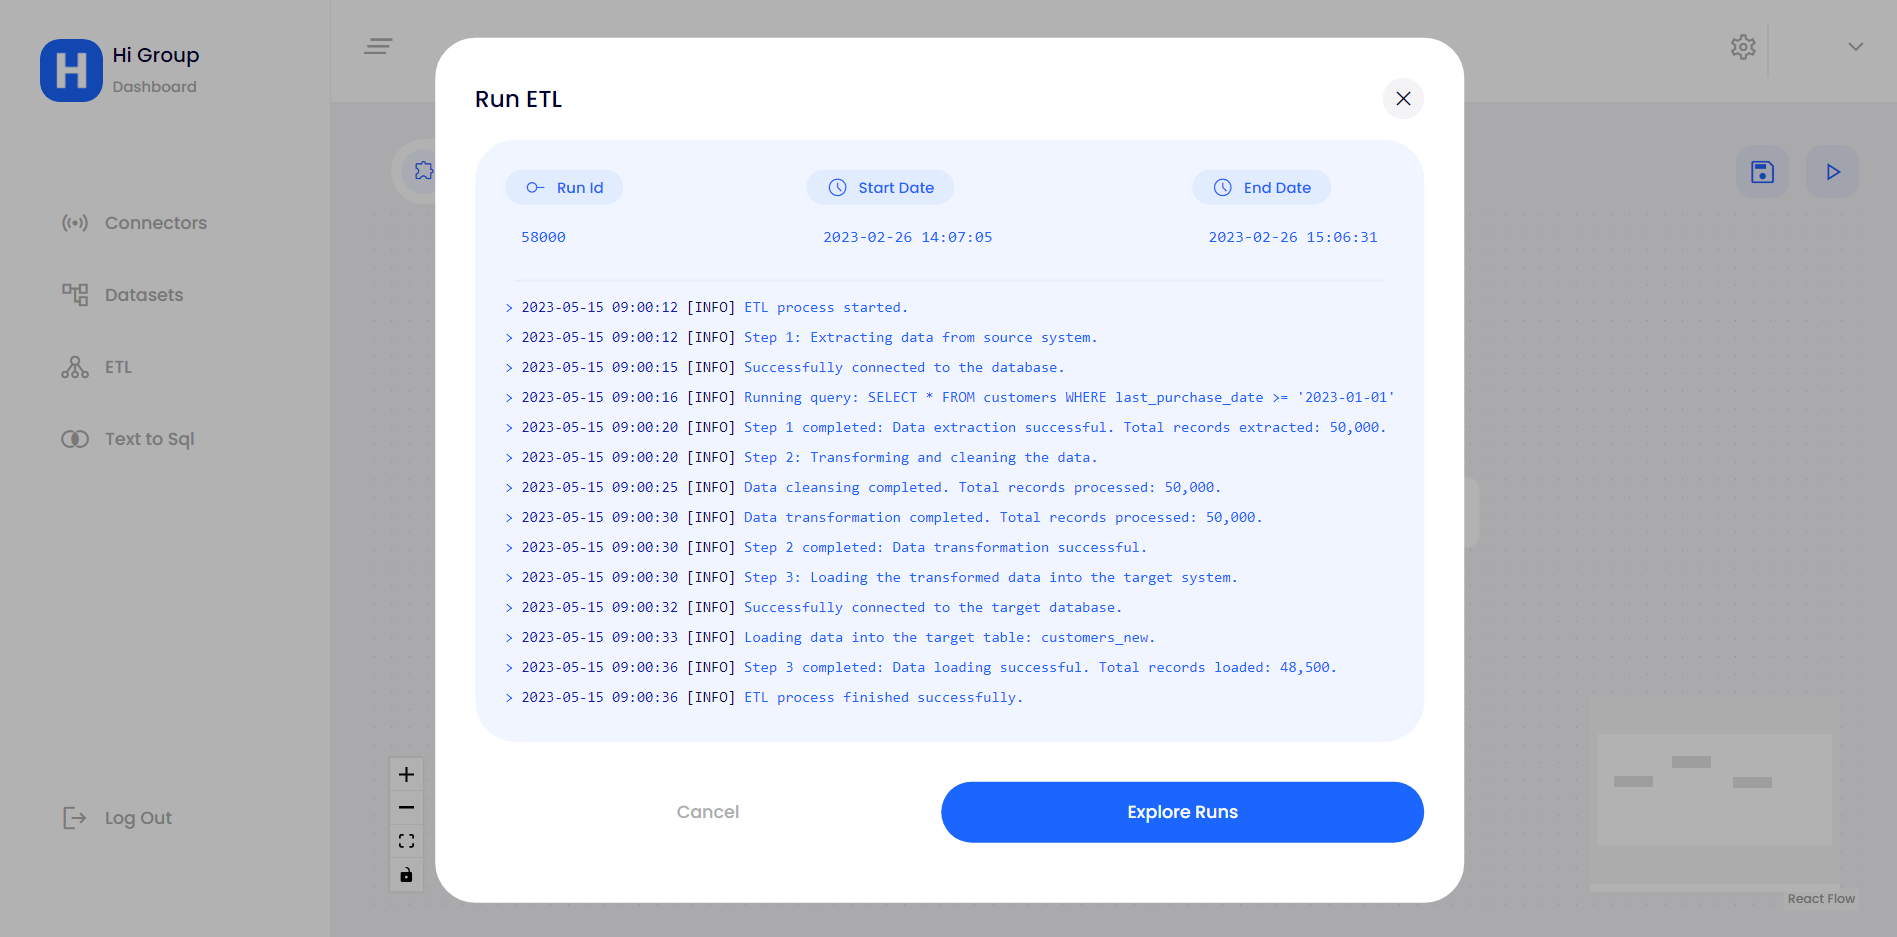The height and width of the screenshot is (937, 1897).
Task: Select end date value 2023-02-26 15:06:31
Action: click(x=1293, y=237)
